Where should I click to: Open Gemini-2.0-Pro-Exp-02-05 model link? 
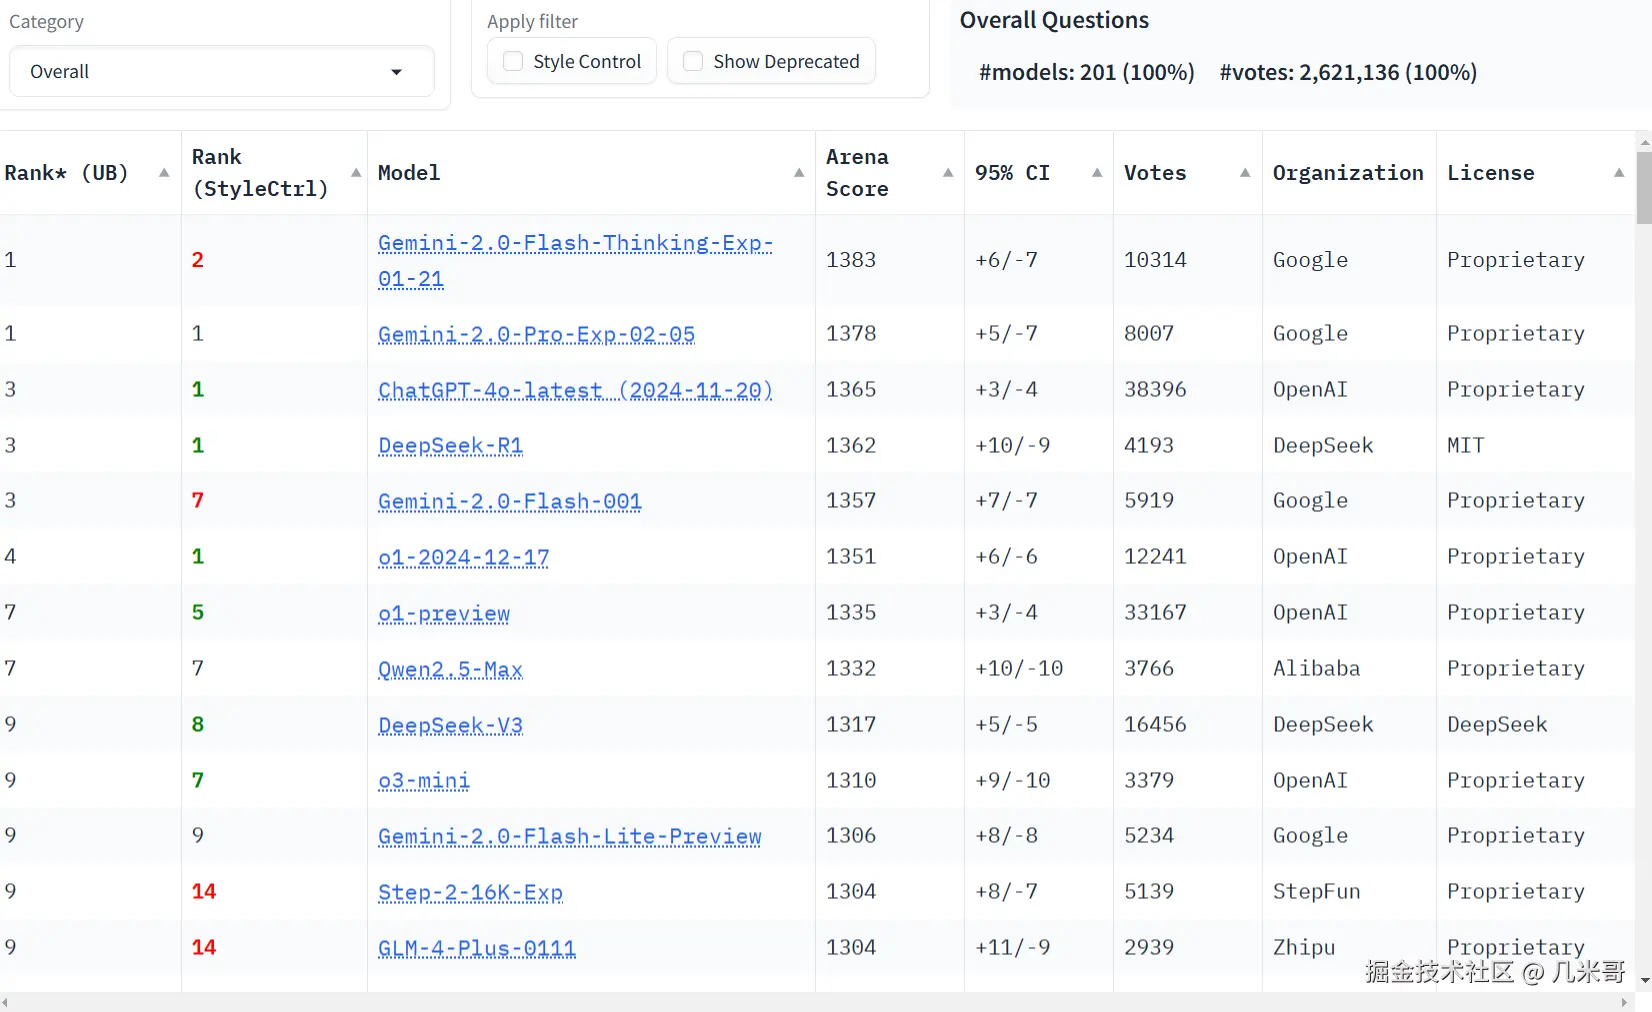pos(536,334)
